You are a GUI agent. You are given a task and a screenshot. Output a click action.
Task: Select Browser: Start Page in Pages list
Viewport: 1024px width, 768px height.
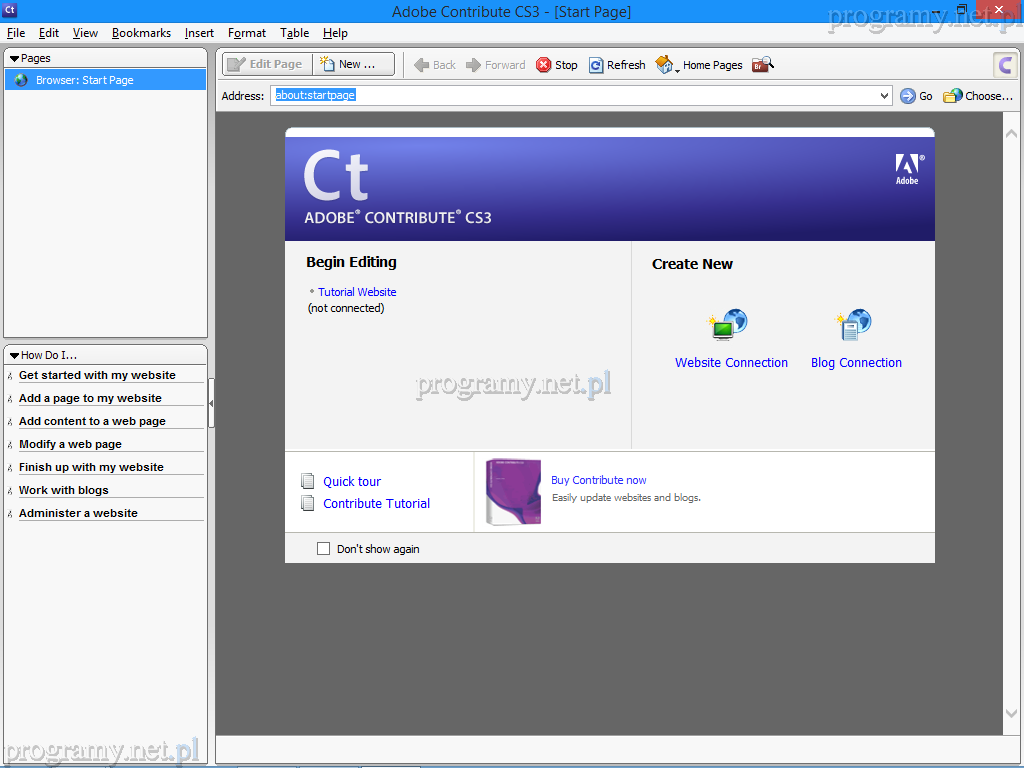pyautogui.click(x=85, y=80)
